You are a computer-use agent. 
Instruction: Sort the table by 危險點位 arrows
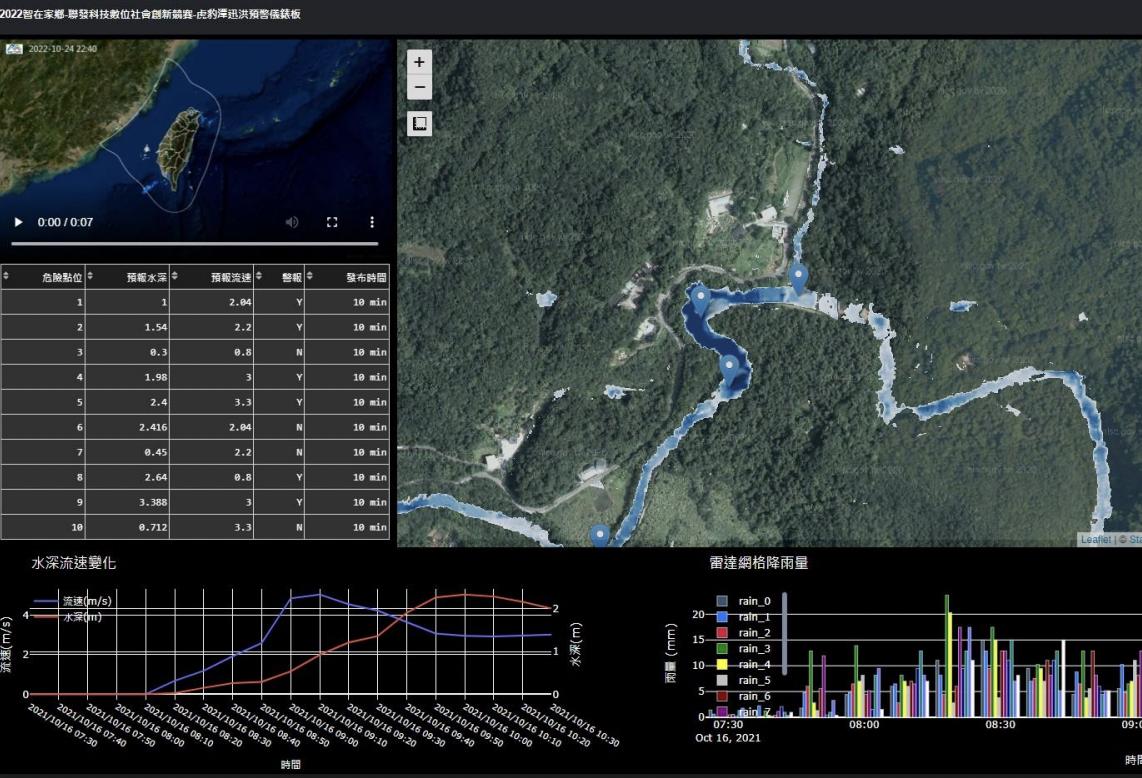click(6, 276)
